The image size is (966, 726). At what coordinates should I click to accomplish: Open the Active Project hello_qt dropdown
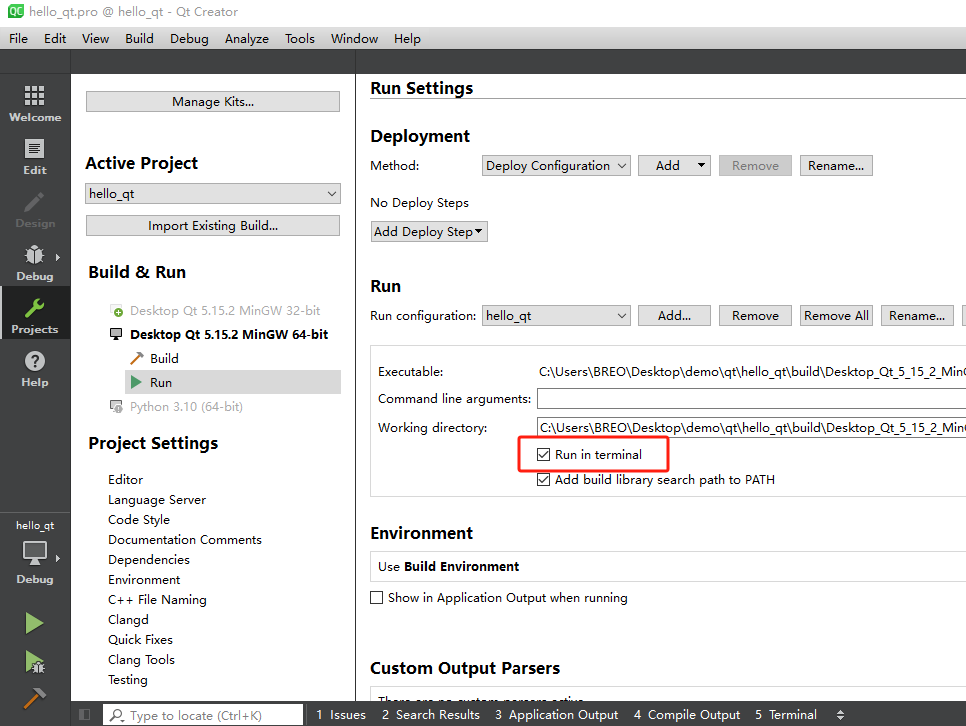point(213,194)
